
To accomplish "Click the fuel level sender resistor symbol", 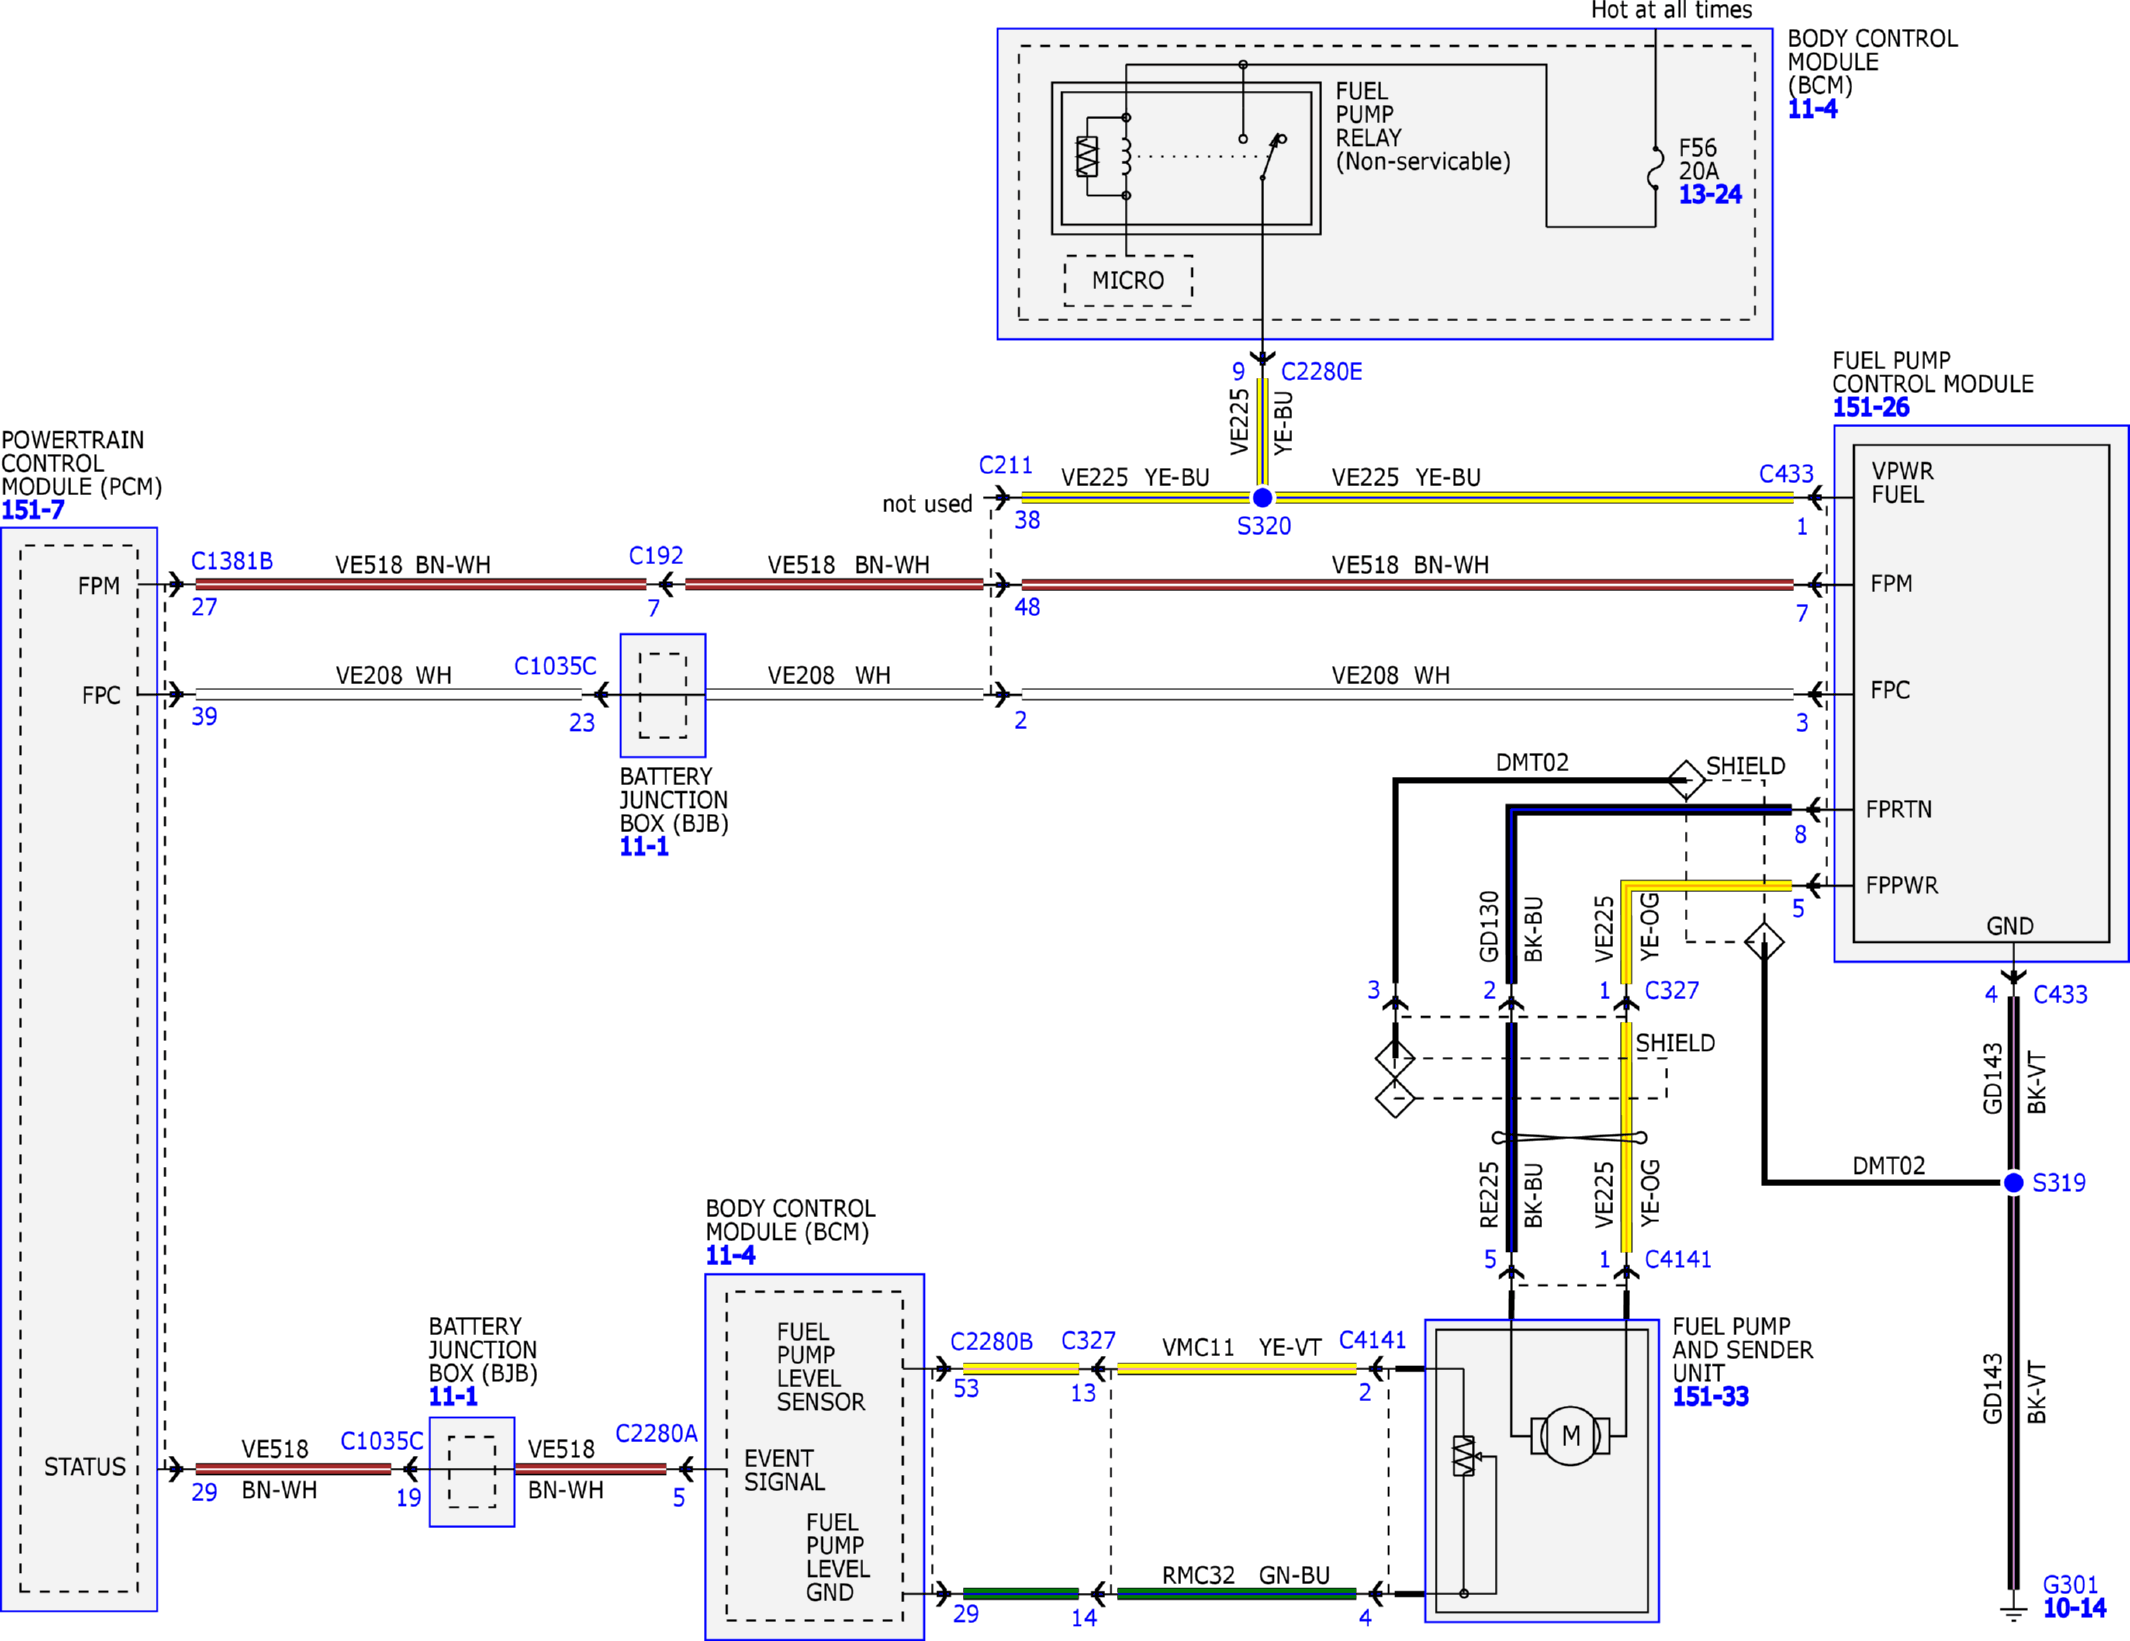I will pos(1463,1456).
